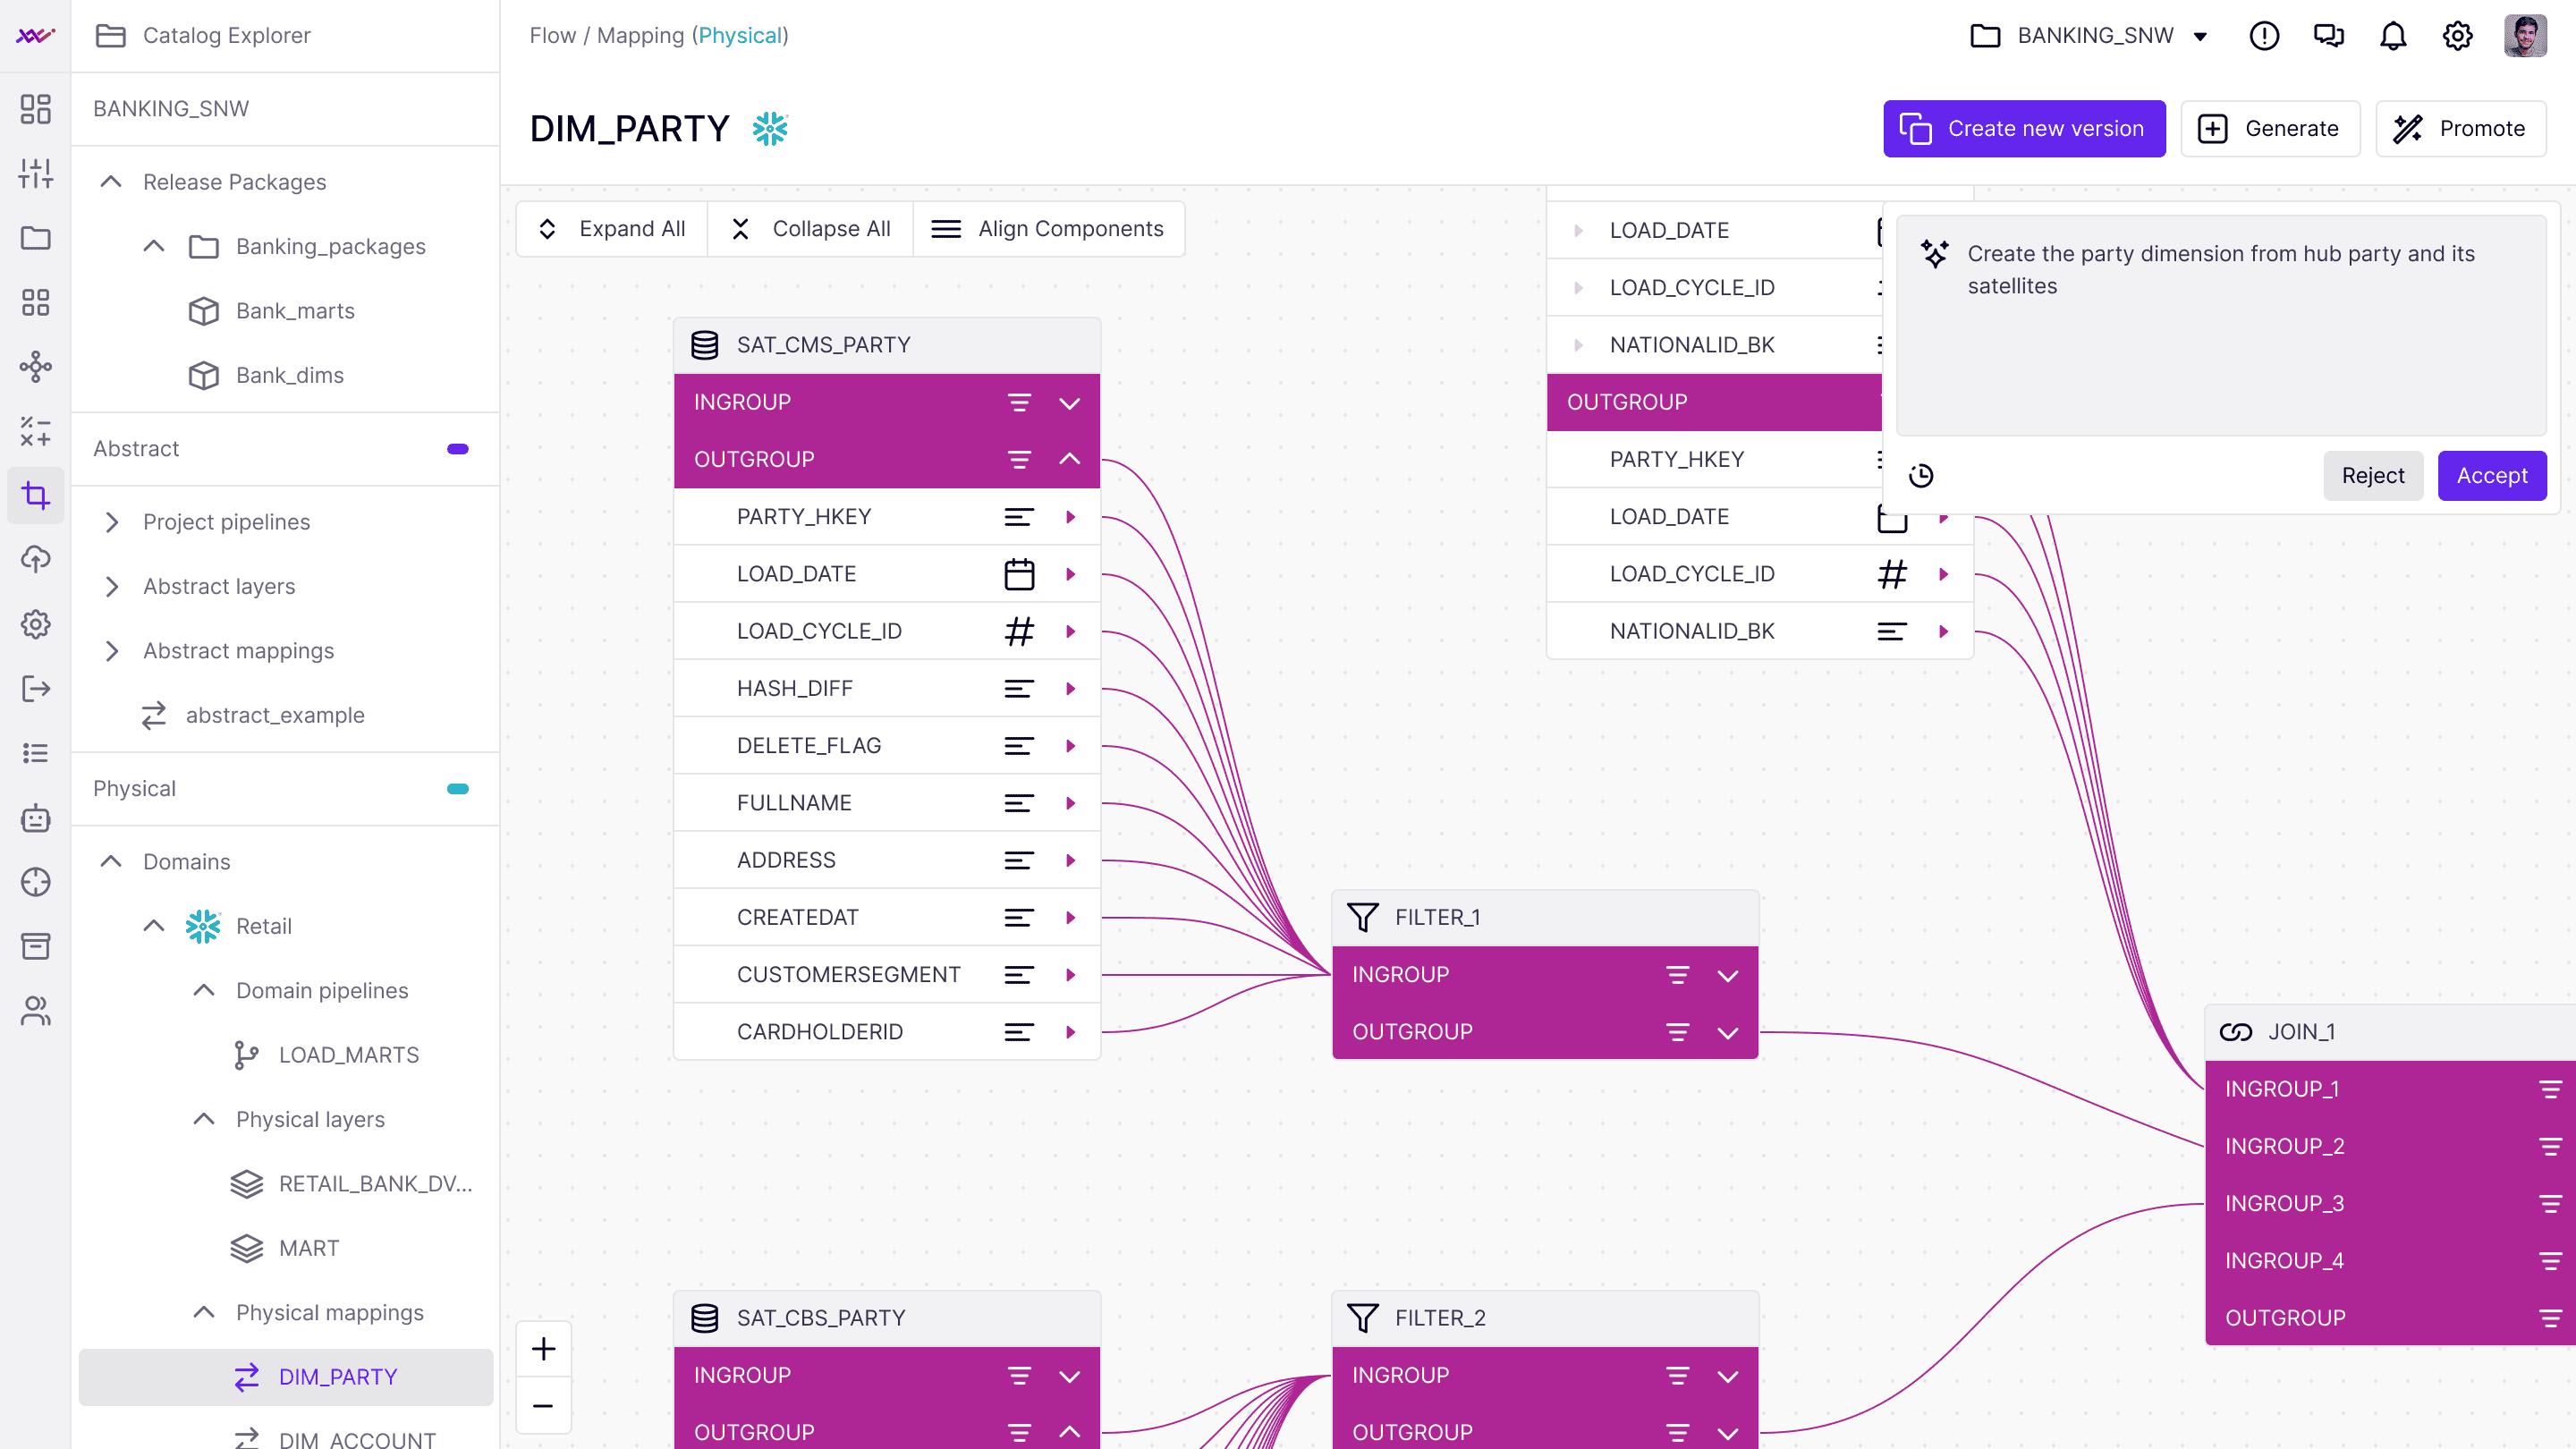Screen dimensions: 2576x1449
Task: Open the chat messages icon
Action: click(2328, 36)
